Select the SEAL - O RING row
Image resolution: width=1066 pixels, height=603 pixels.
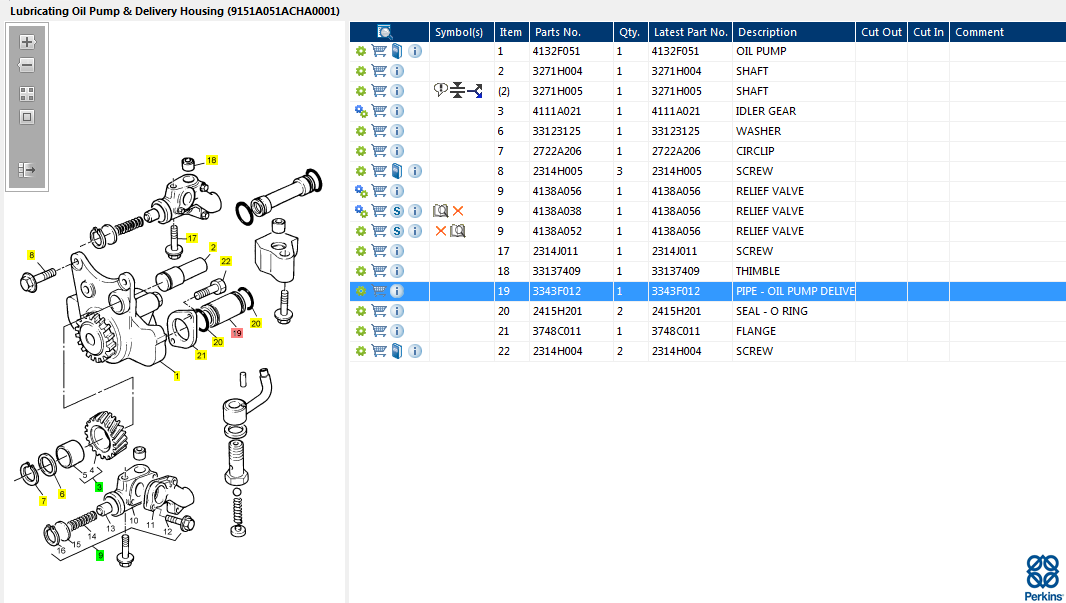point(708,311)
